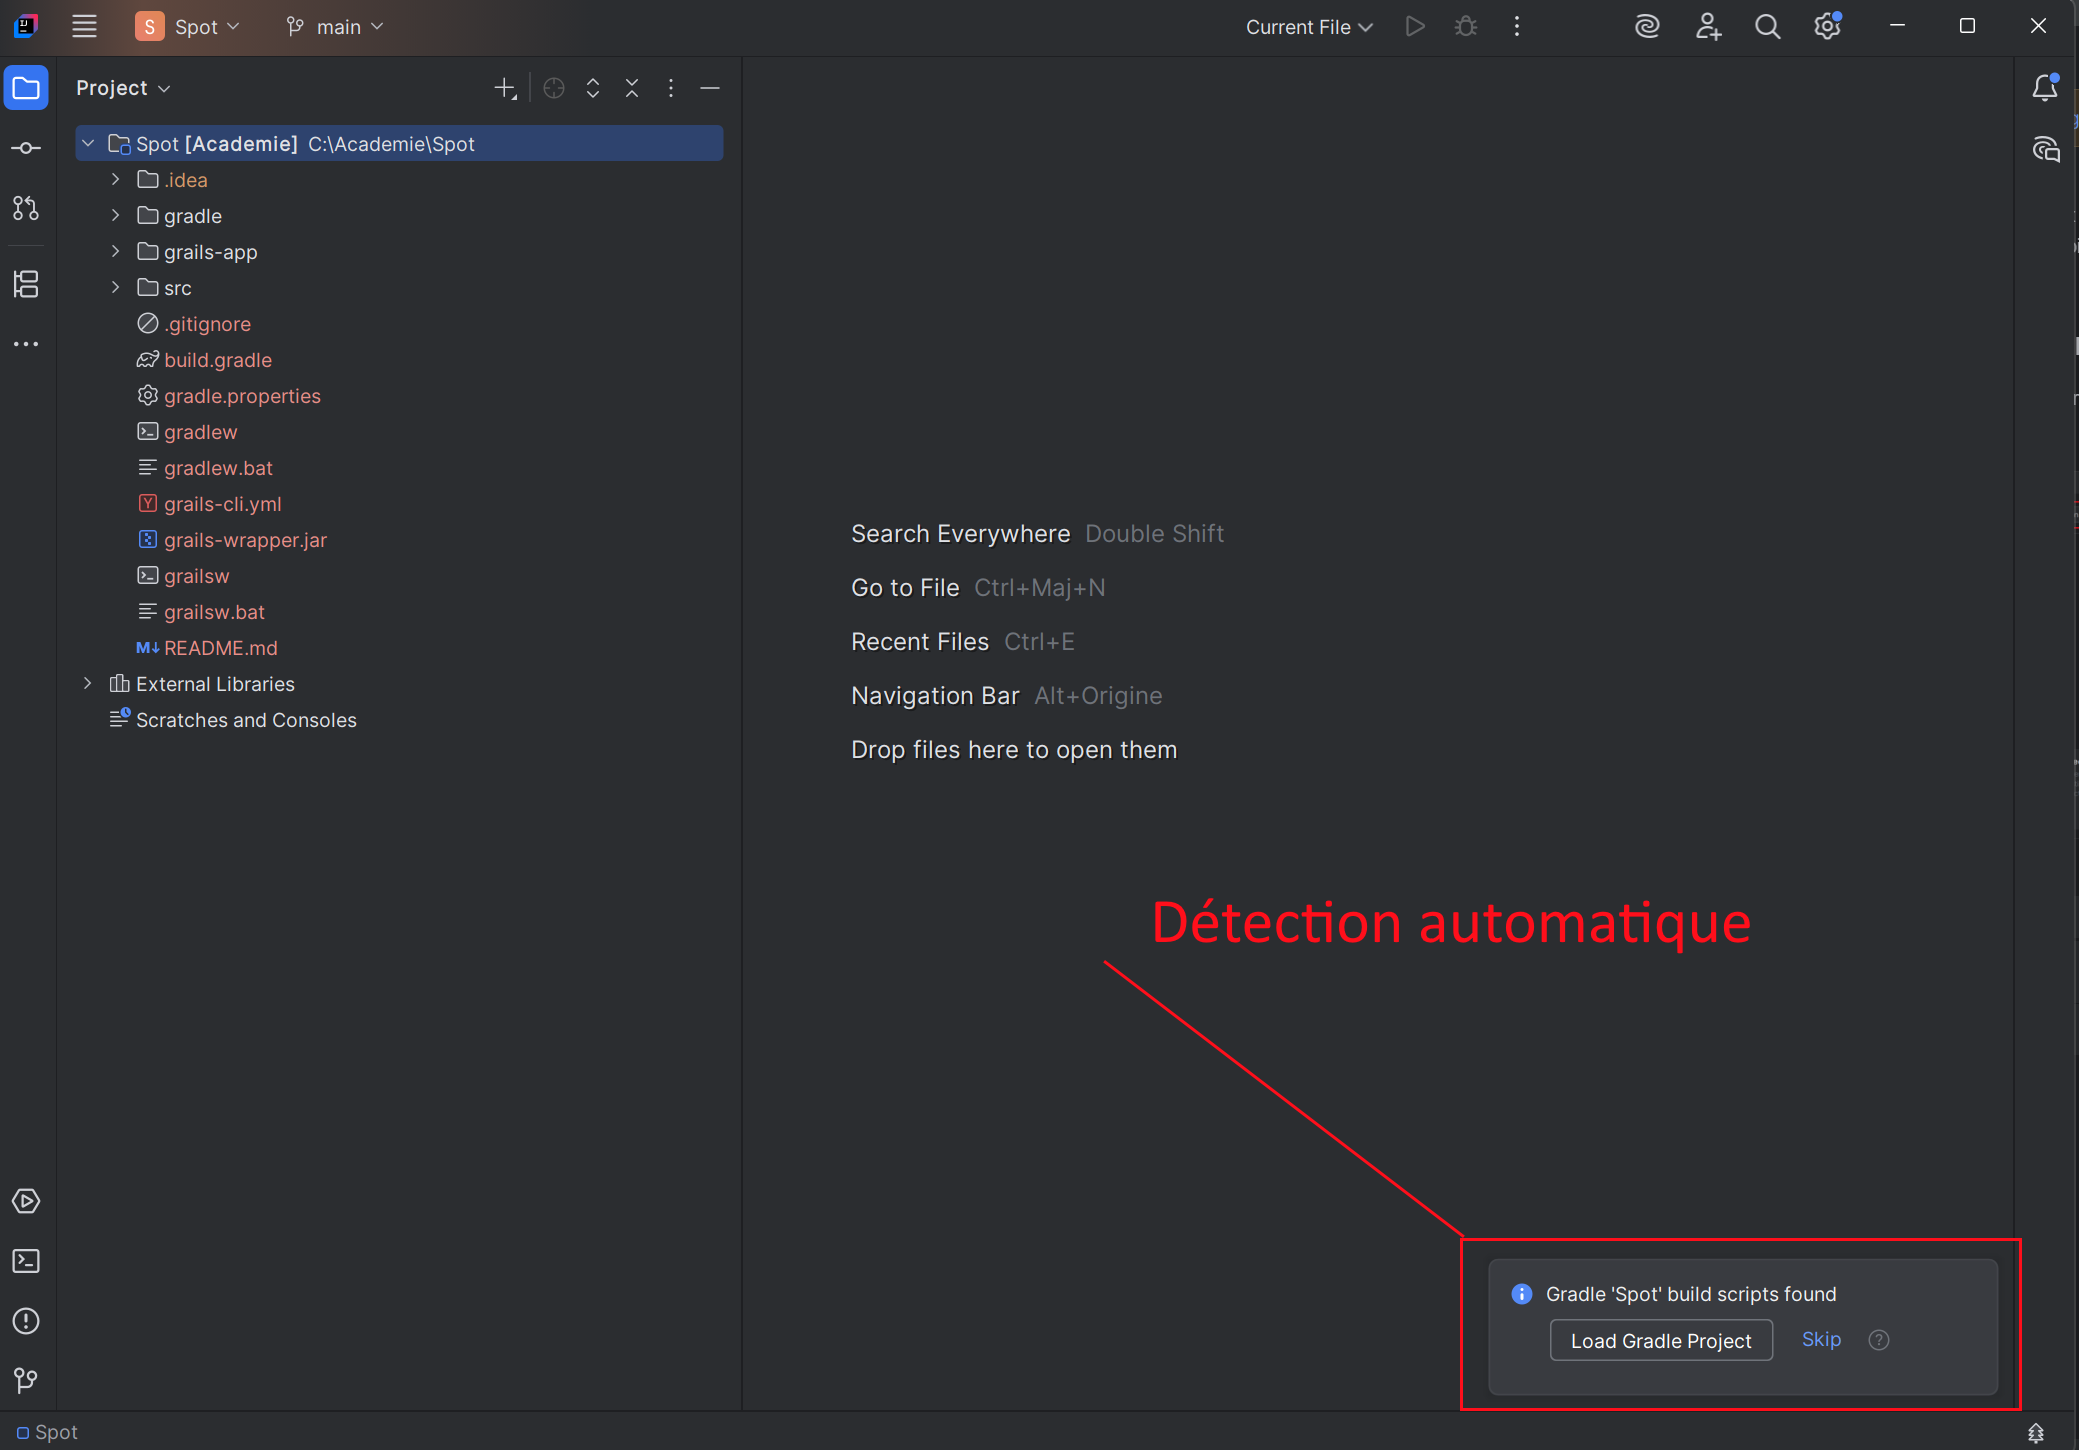Click the Skip link in notification
Viewport: 2079px width, 1450px height.
coord(1820,1340)
